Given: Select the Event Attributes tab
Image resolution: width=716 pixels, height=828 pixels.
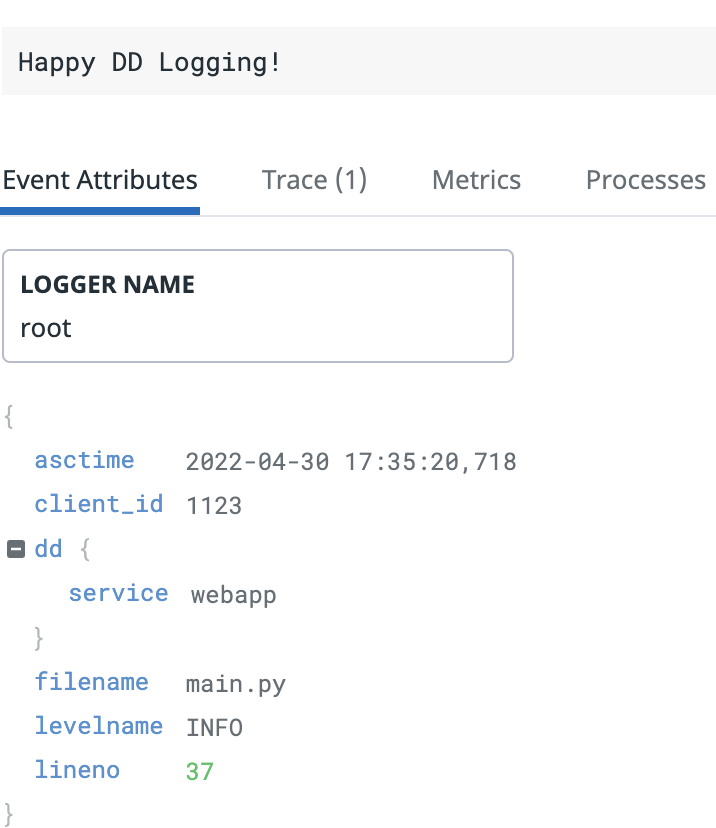Looking at the screenshot, I should tap(100, 180).
